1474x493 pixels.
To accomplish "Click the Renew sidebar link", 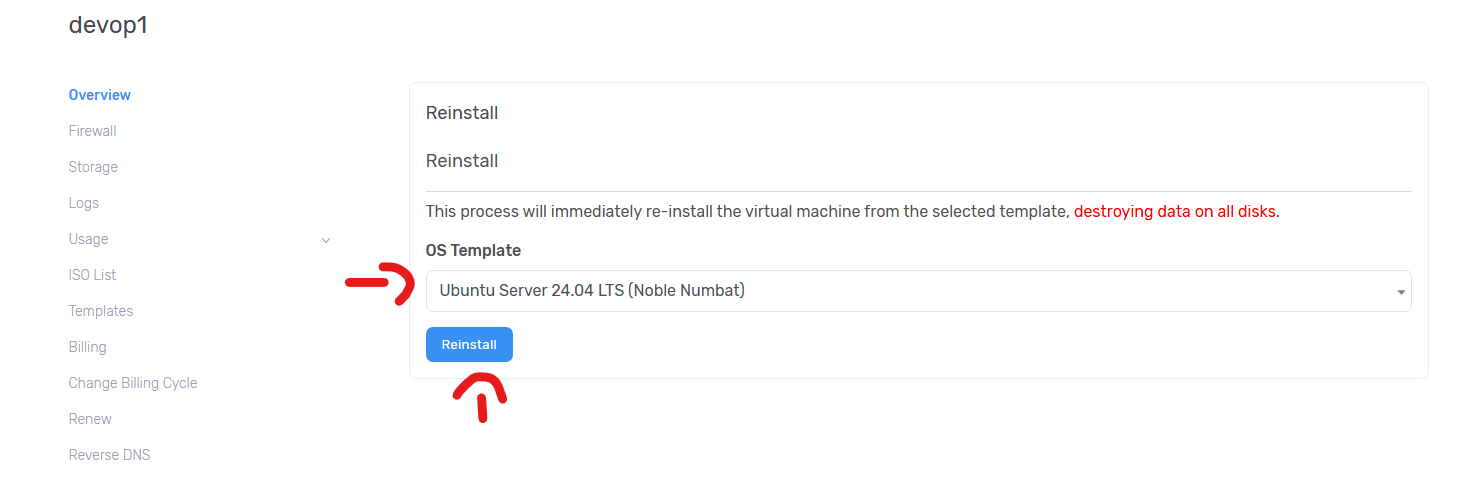I will [x=90, y=419].
